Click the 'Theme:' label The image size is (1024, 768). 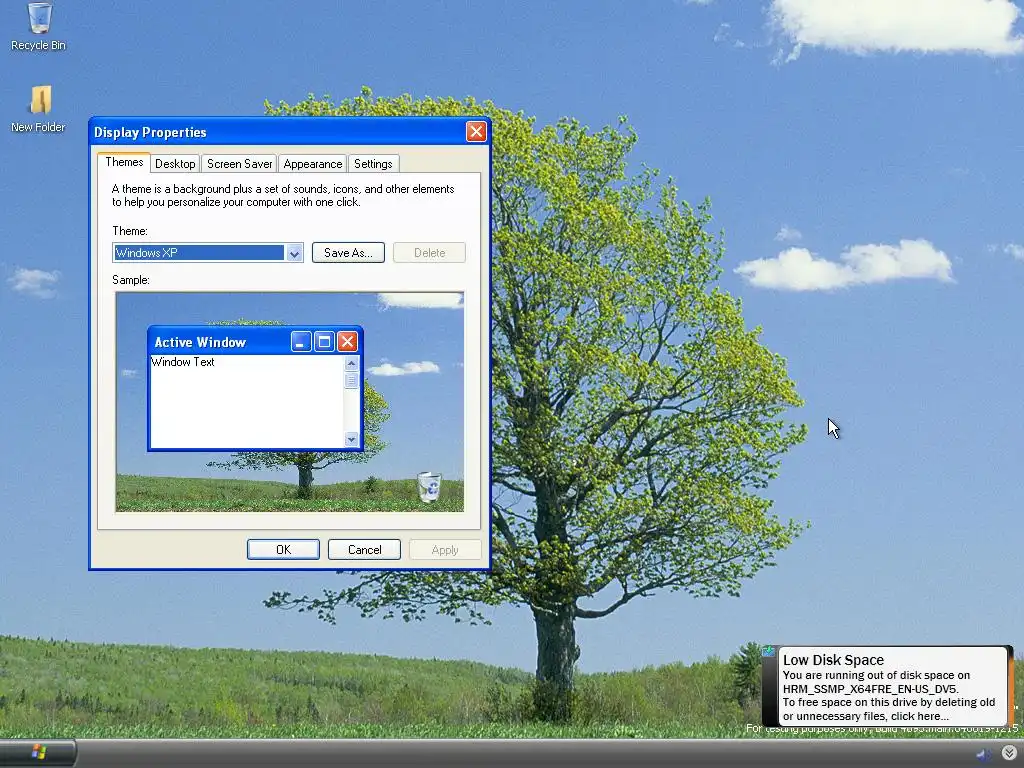pyautogui.click(x=130, y=231)
